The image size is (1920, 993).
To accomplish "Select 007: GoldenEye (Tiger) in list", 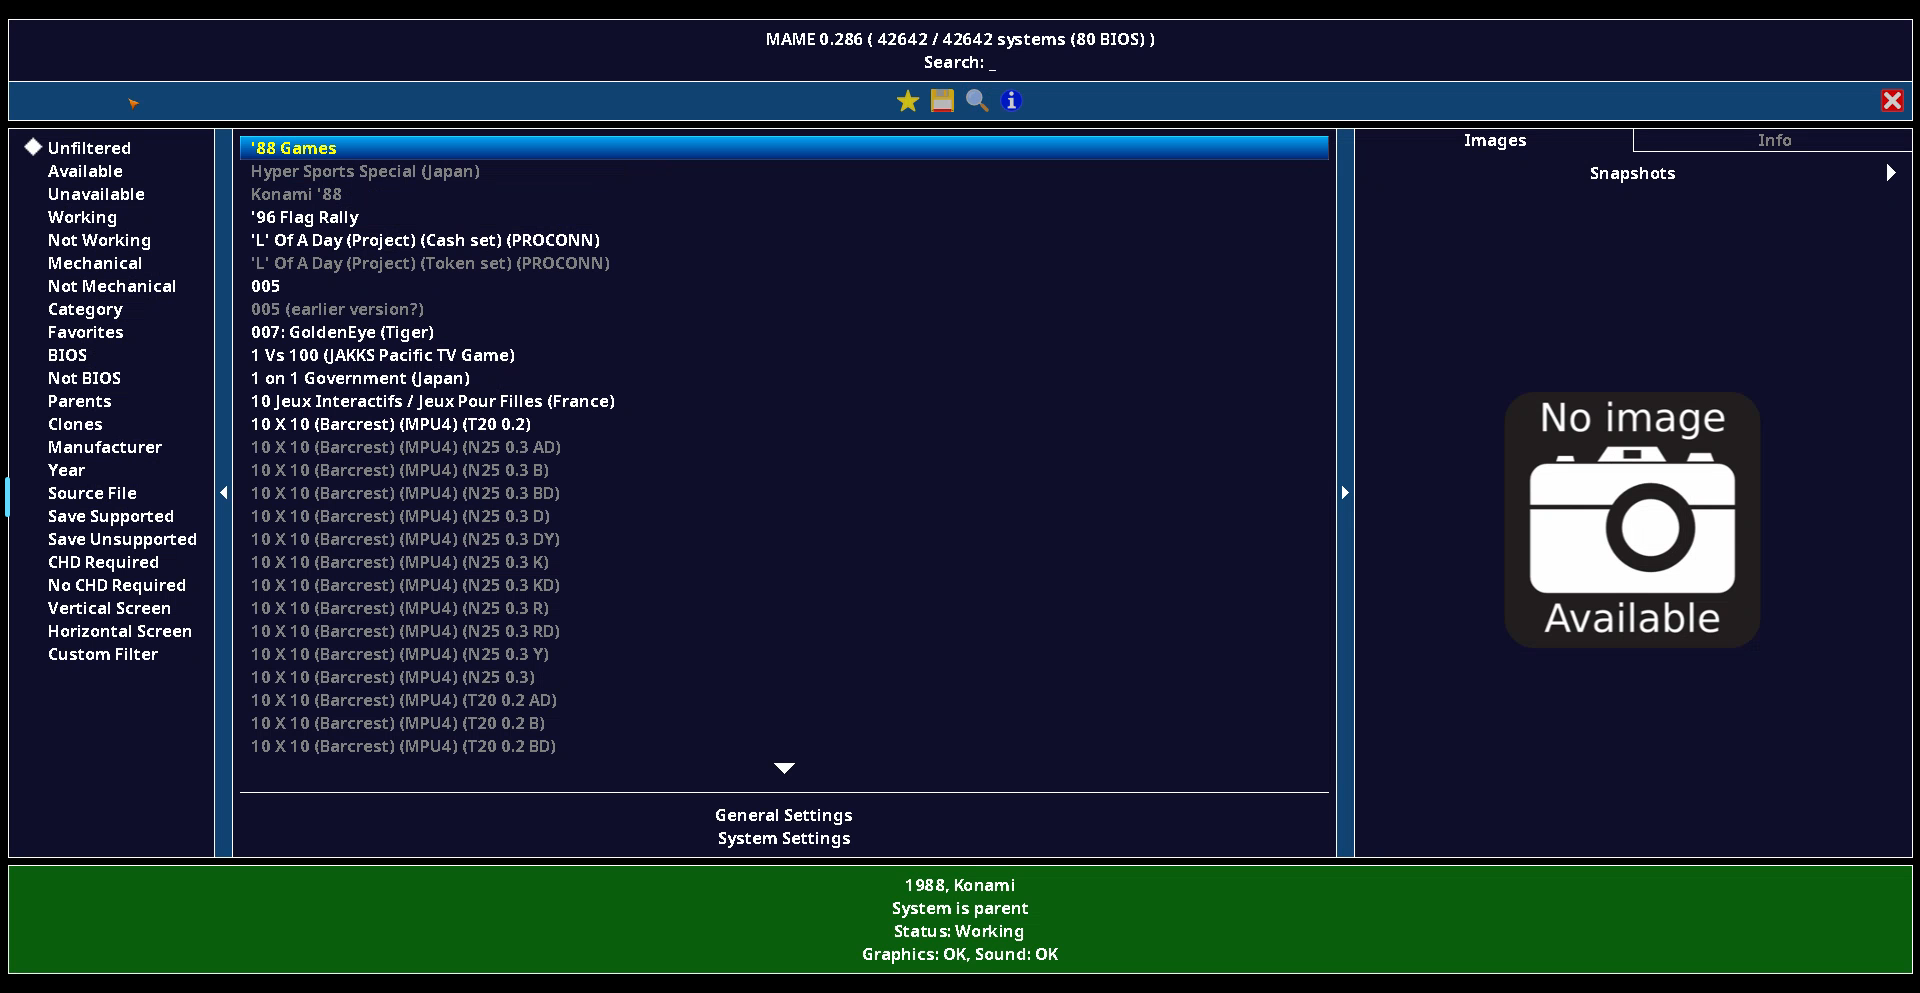I will (342, 332).
